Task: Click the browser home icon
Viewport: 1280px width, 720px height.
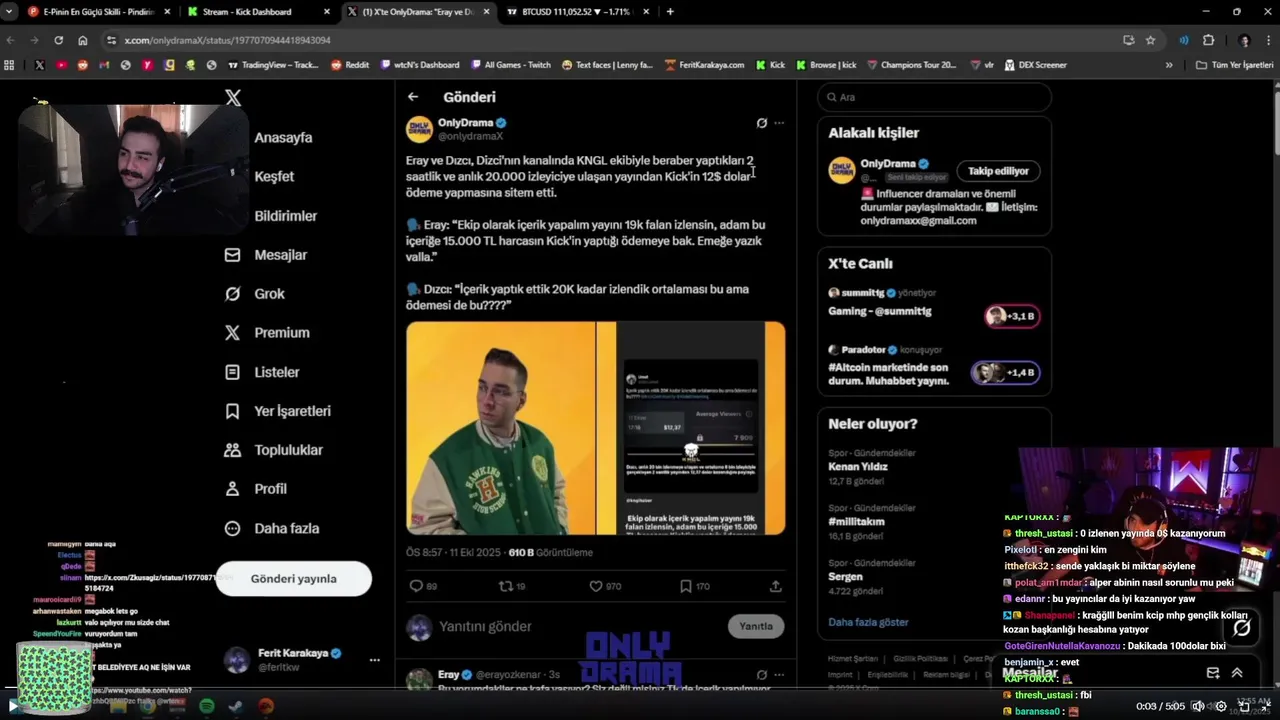Action: [83, 40]
